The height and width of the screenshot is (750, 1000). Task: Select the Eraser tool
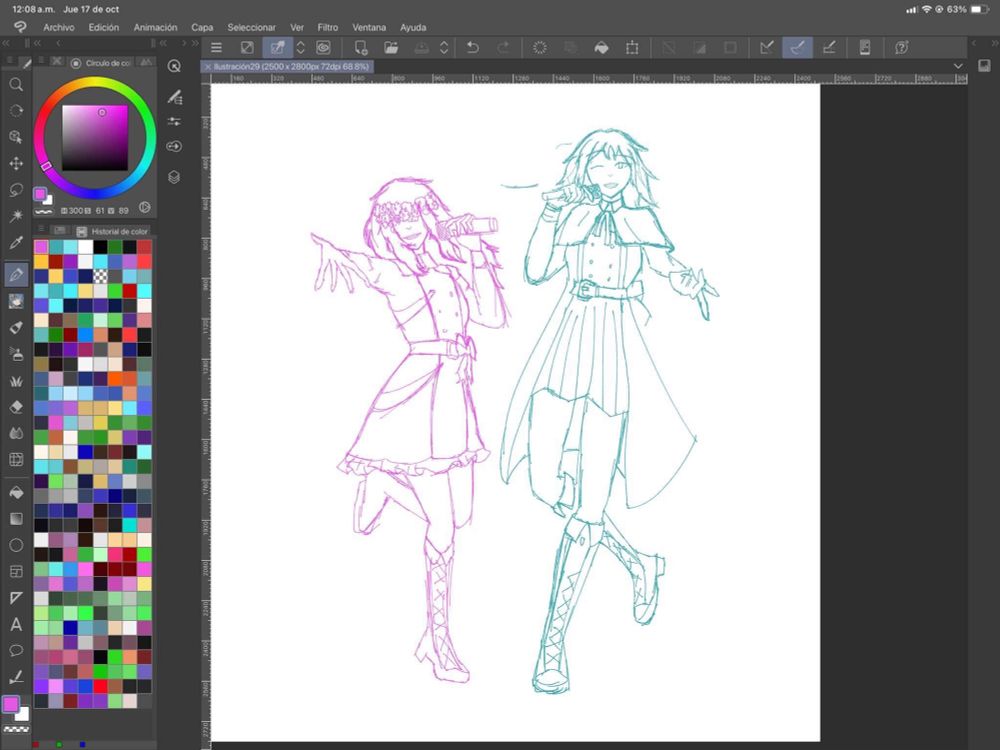(x=16, y=407)
